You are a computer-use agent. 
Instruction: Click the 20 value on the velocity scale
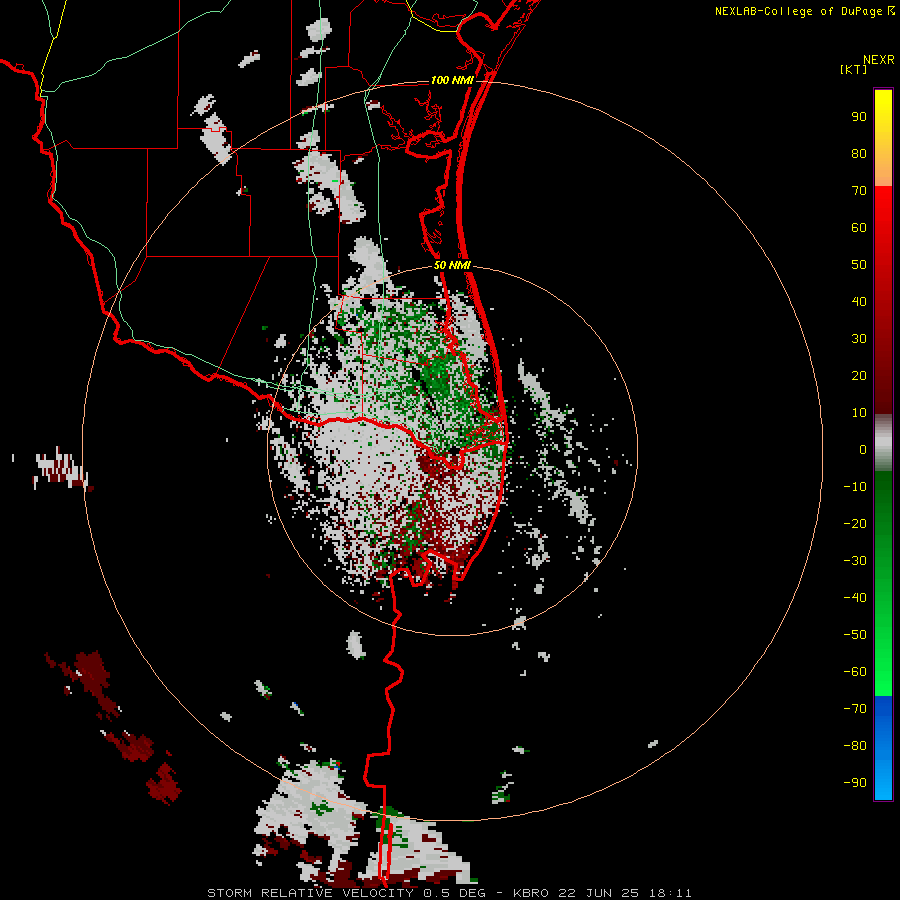point(859,376)
